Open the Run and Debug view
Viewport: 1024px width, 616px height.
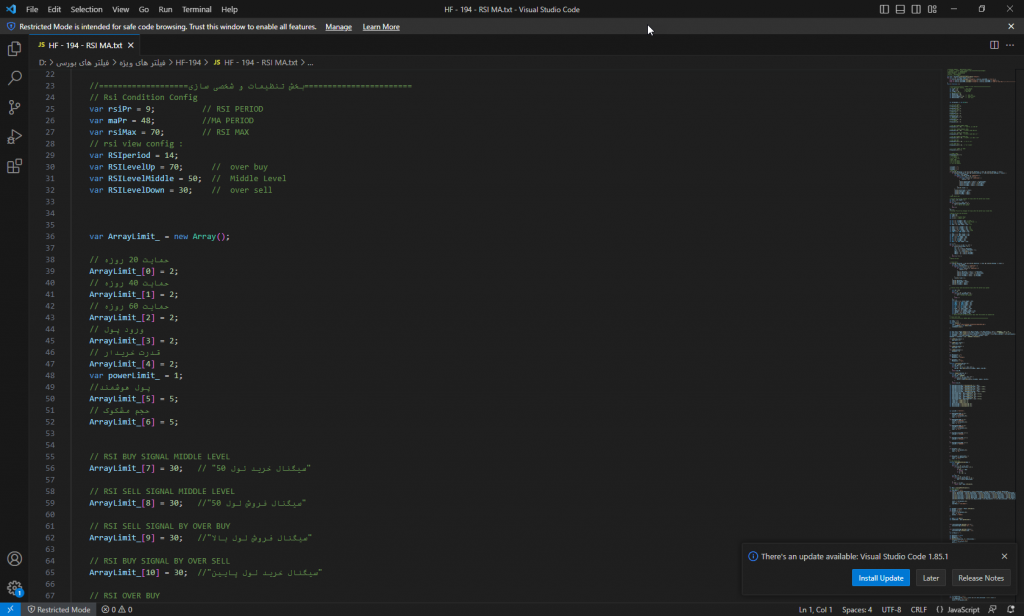click(x=14, y=137)
